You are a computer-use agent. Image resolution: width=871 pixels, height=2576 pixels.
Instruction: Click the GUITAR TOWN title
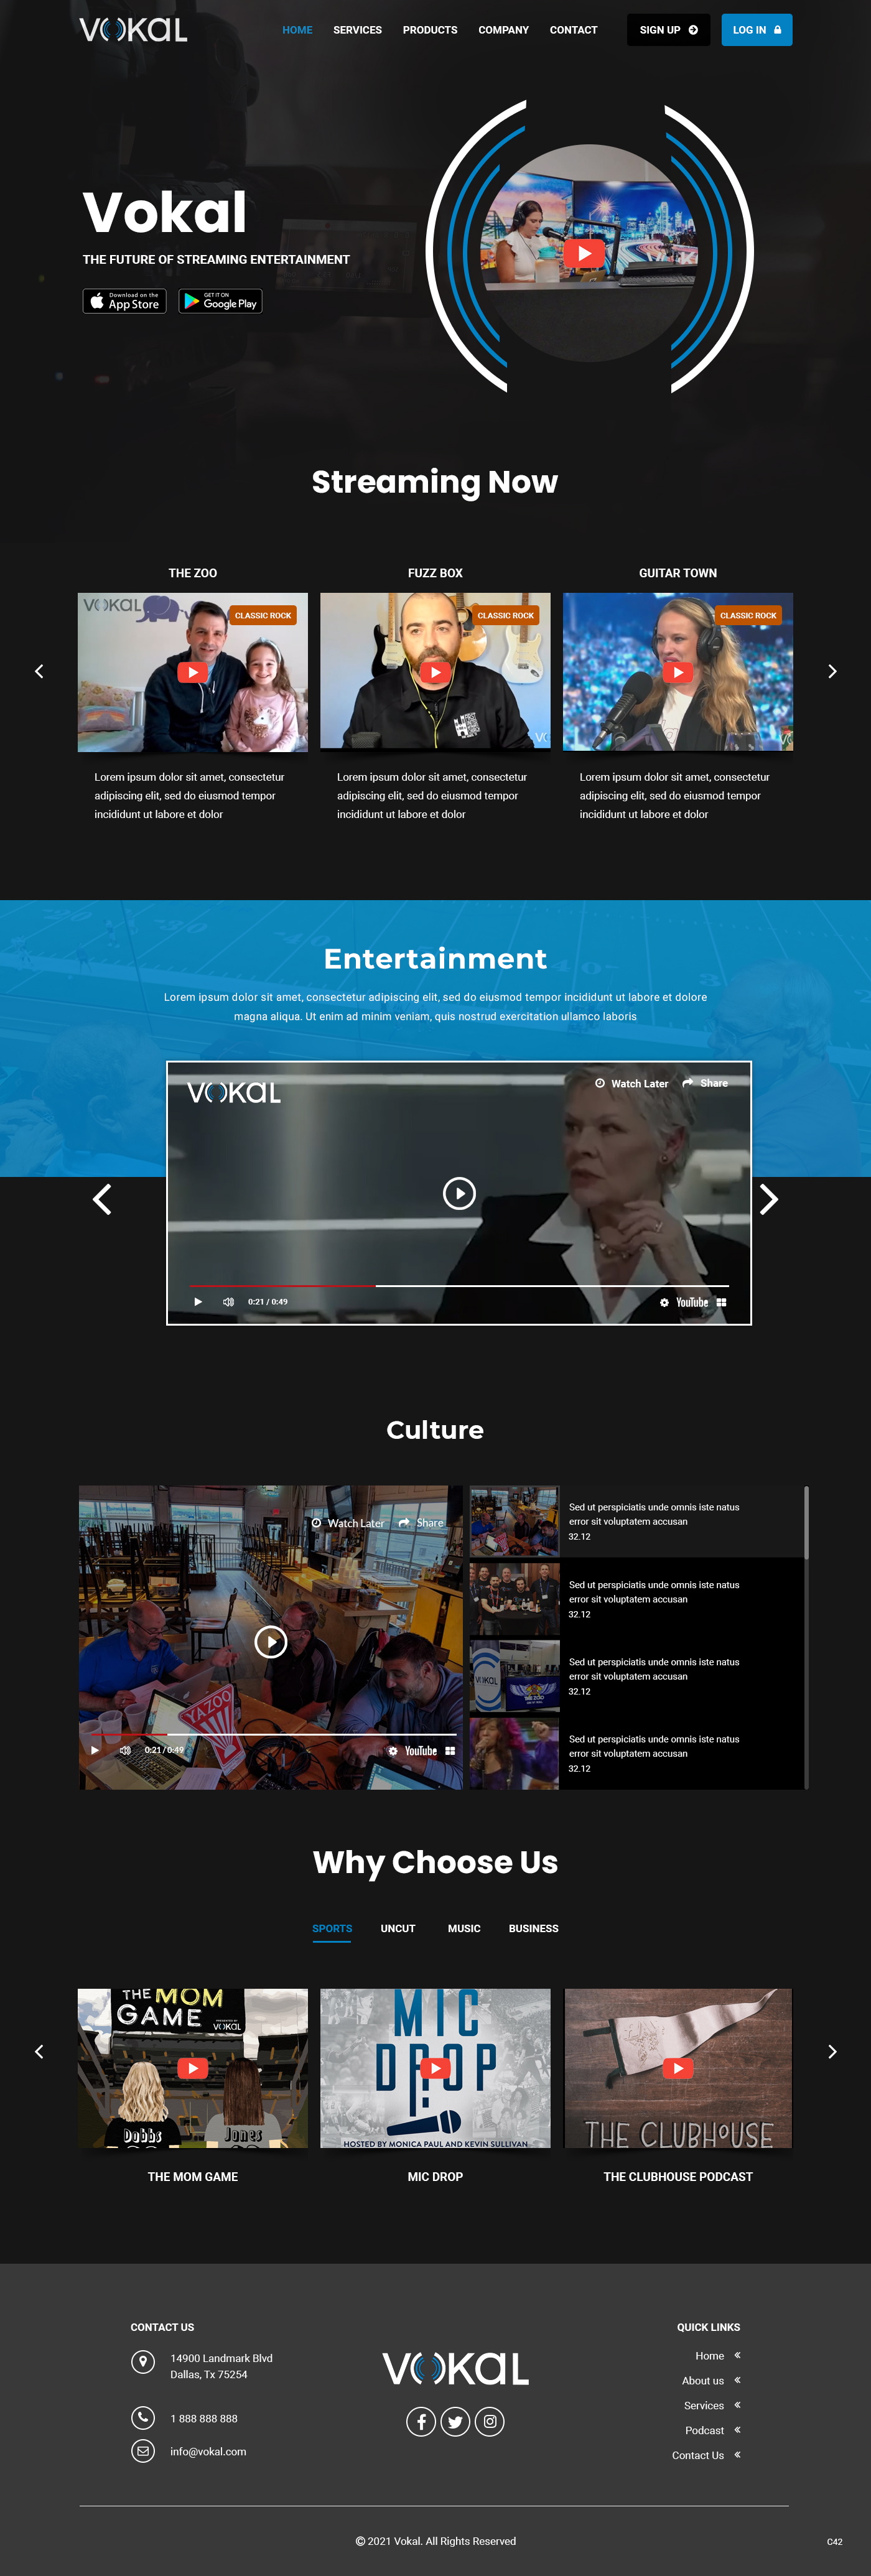pyautogui.click(x=678, y=573)
